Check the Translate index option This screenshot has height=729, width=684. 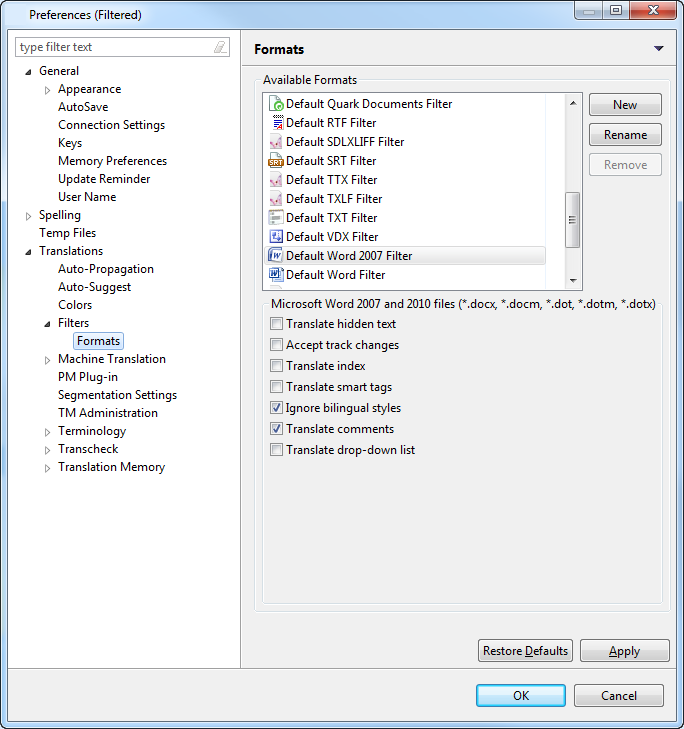click(x=276, y=366)
